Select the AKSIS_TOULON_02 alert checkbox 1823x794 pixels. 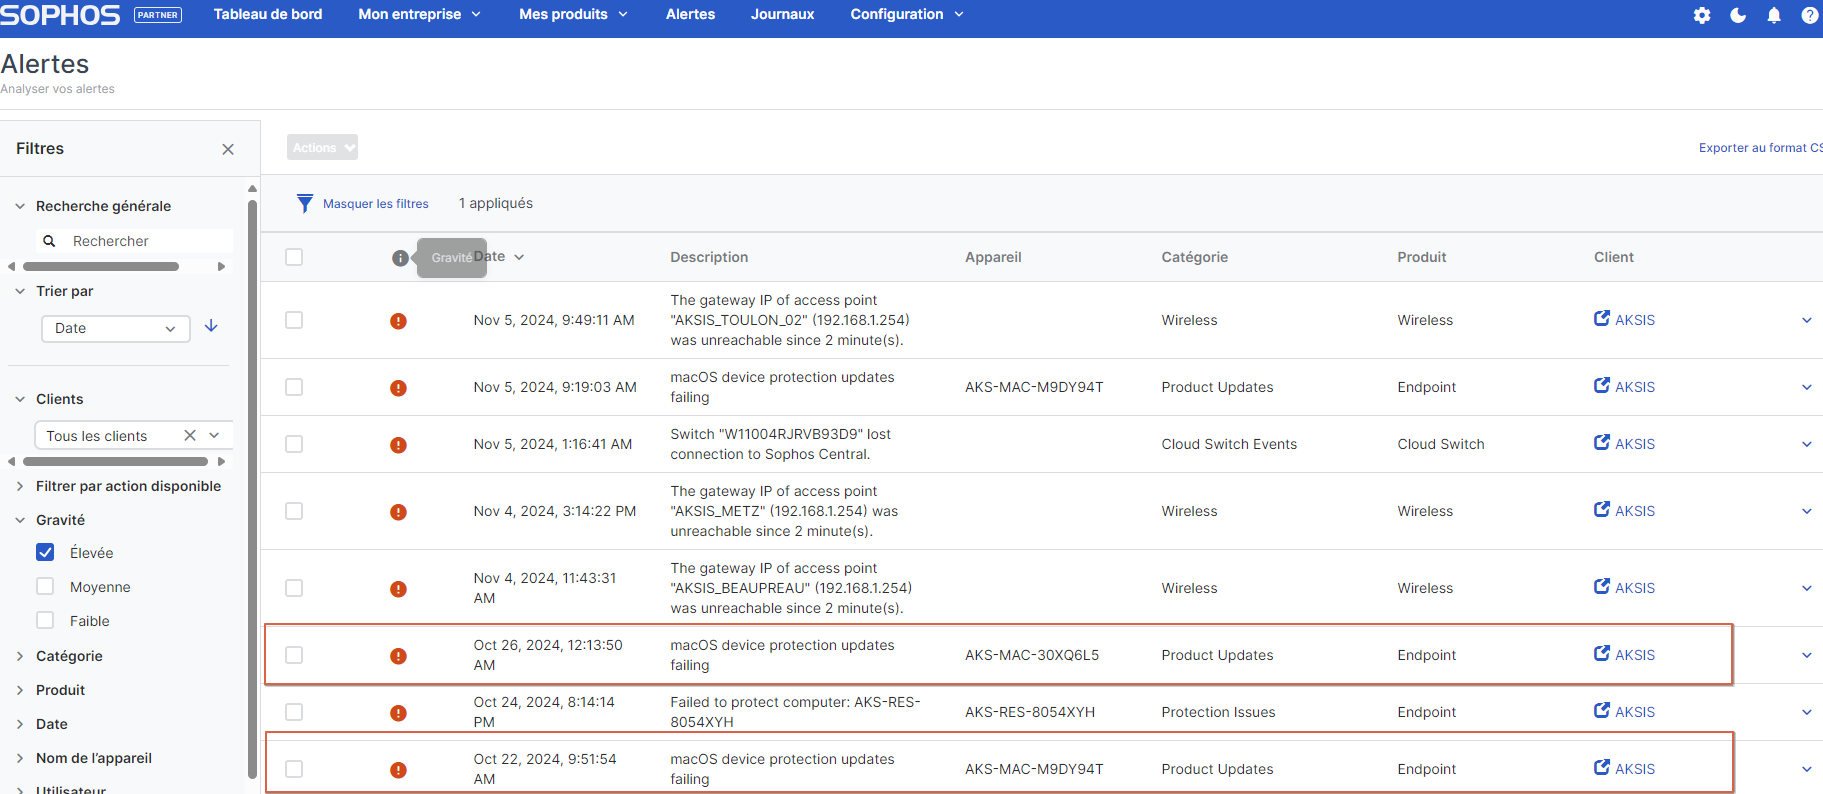point(294,320)
